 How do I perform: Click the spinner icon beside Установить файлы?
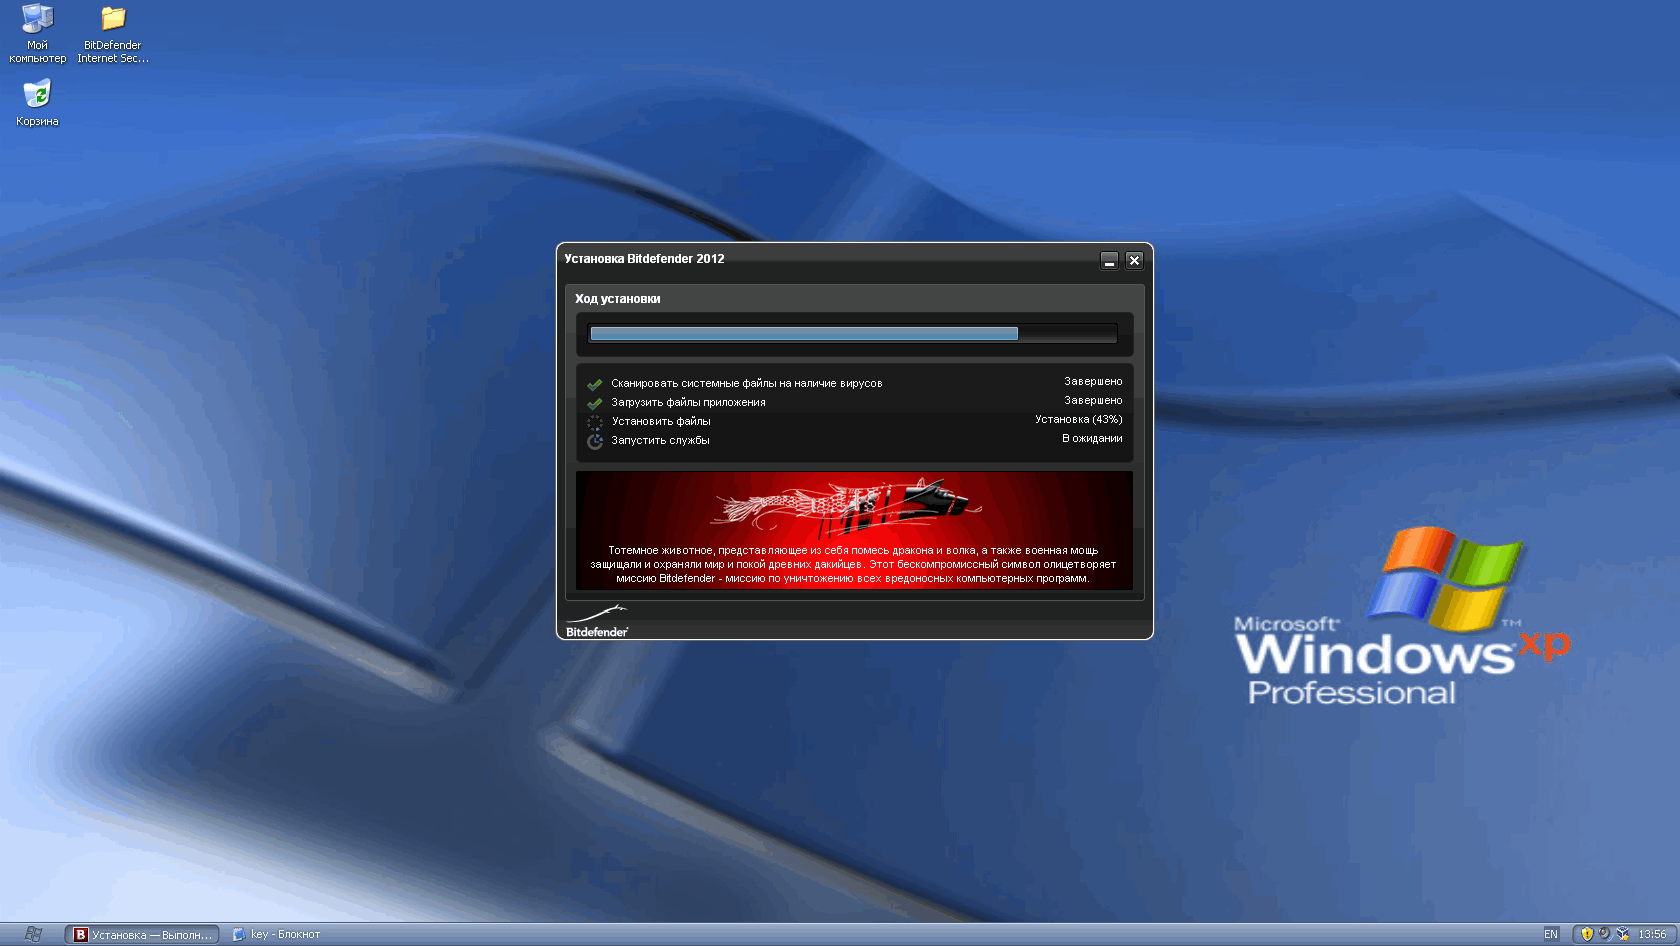(x=595, y=422)
